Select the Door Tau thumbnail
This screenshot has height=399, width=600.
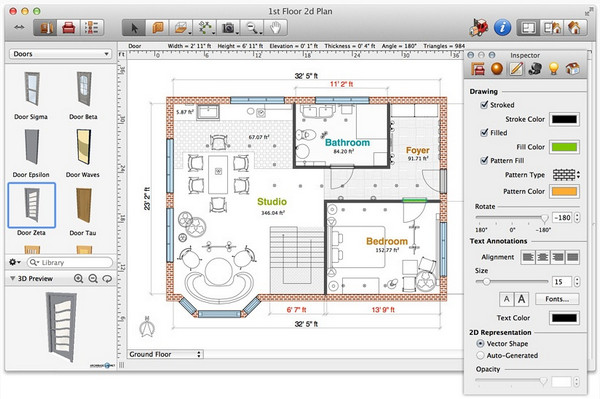(83, 205)
